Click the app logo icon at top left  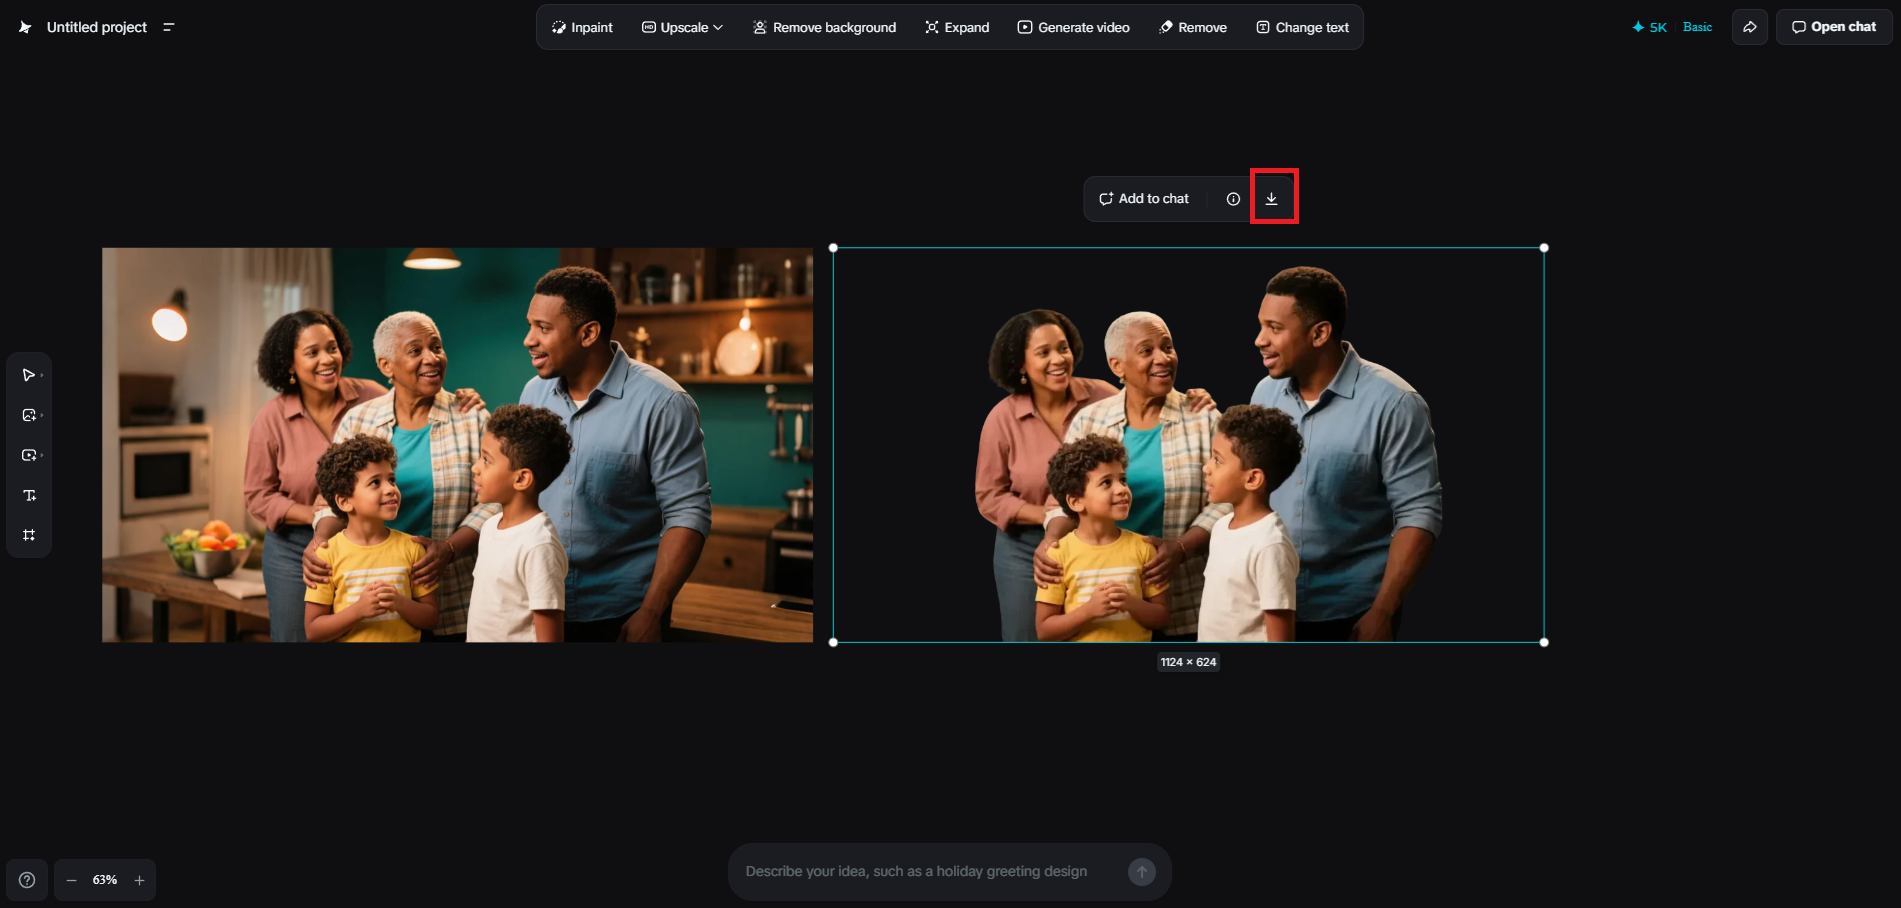(25, 27)
